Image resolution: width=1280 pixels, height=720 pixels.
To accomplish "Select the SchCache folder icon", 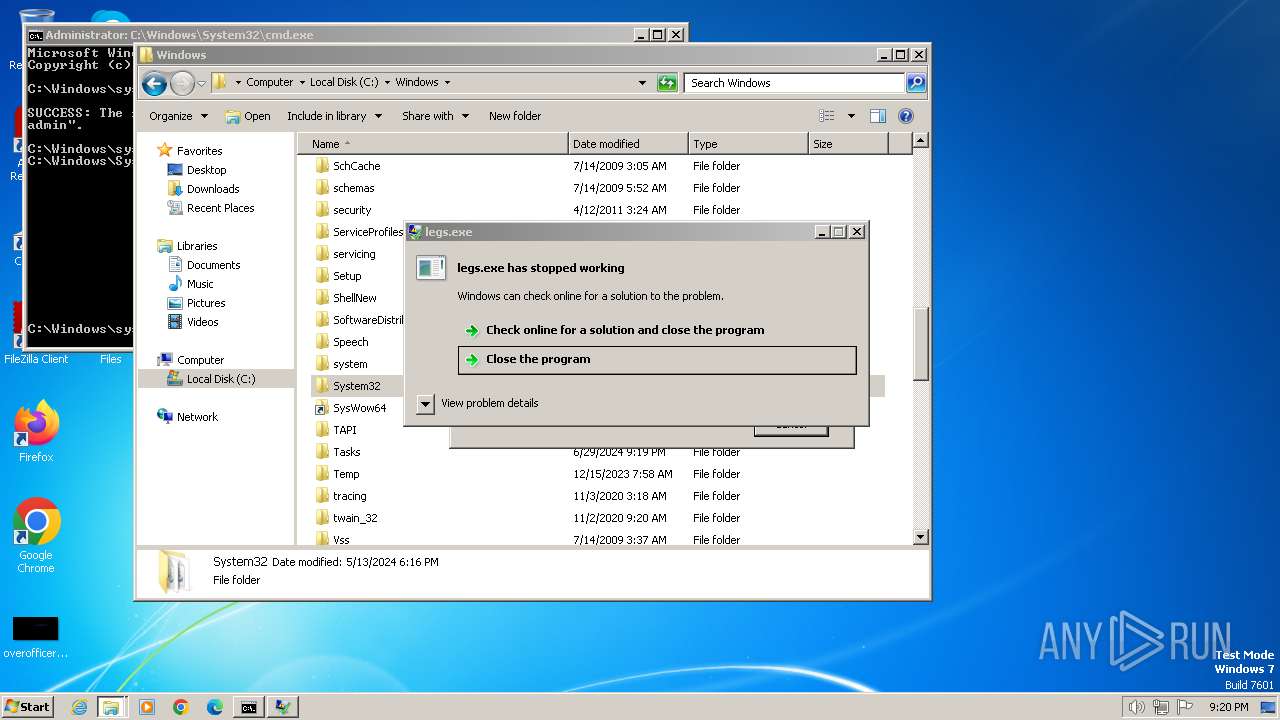I will click(x=322, y=166).
